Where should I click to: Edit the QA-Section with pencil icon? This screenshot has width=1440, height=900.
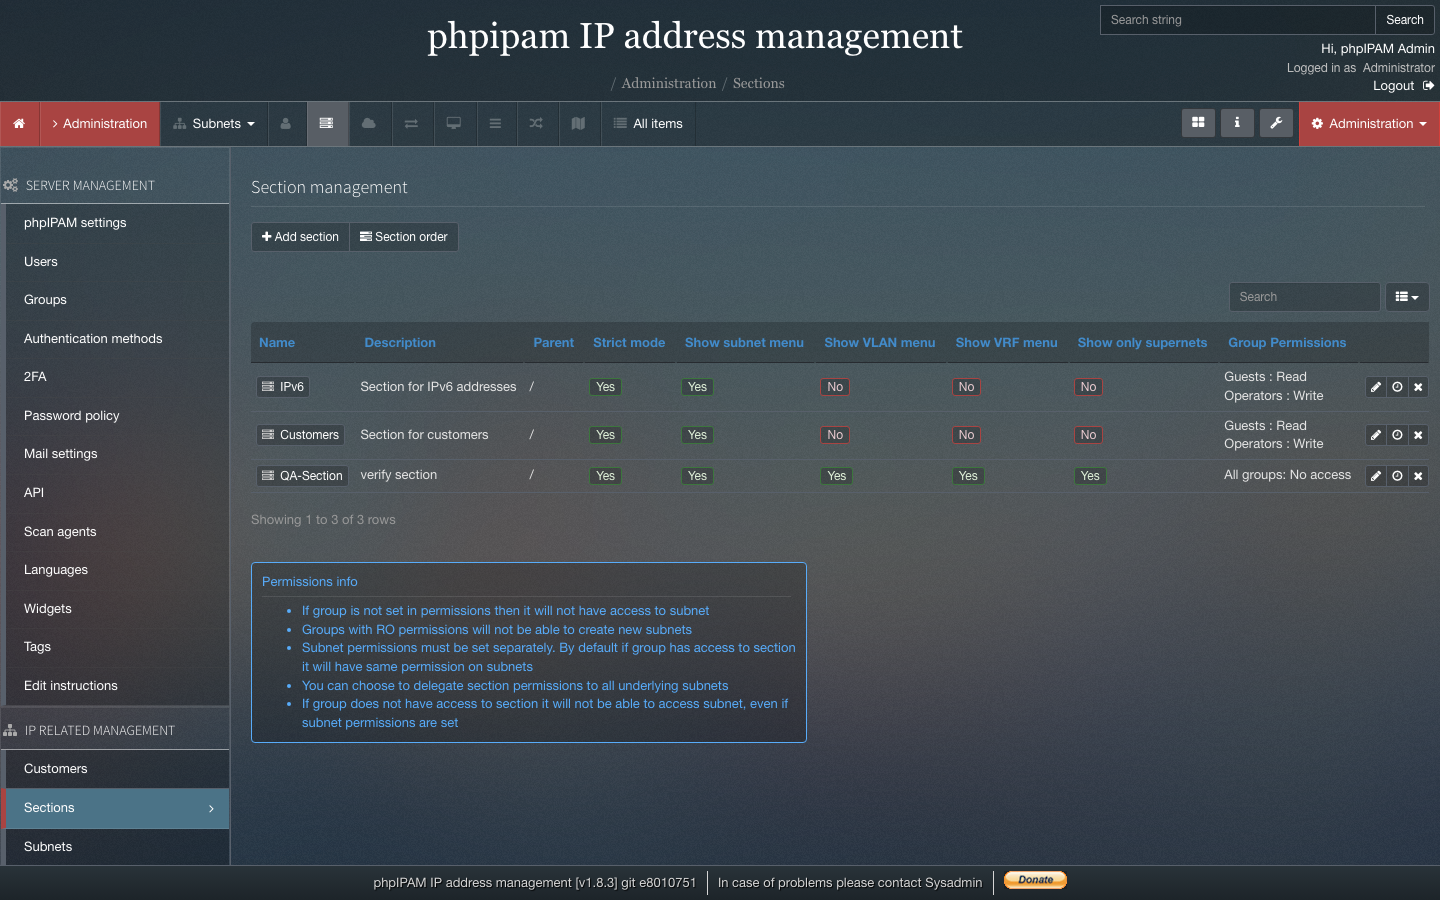(x=1376, y=476)
